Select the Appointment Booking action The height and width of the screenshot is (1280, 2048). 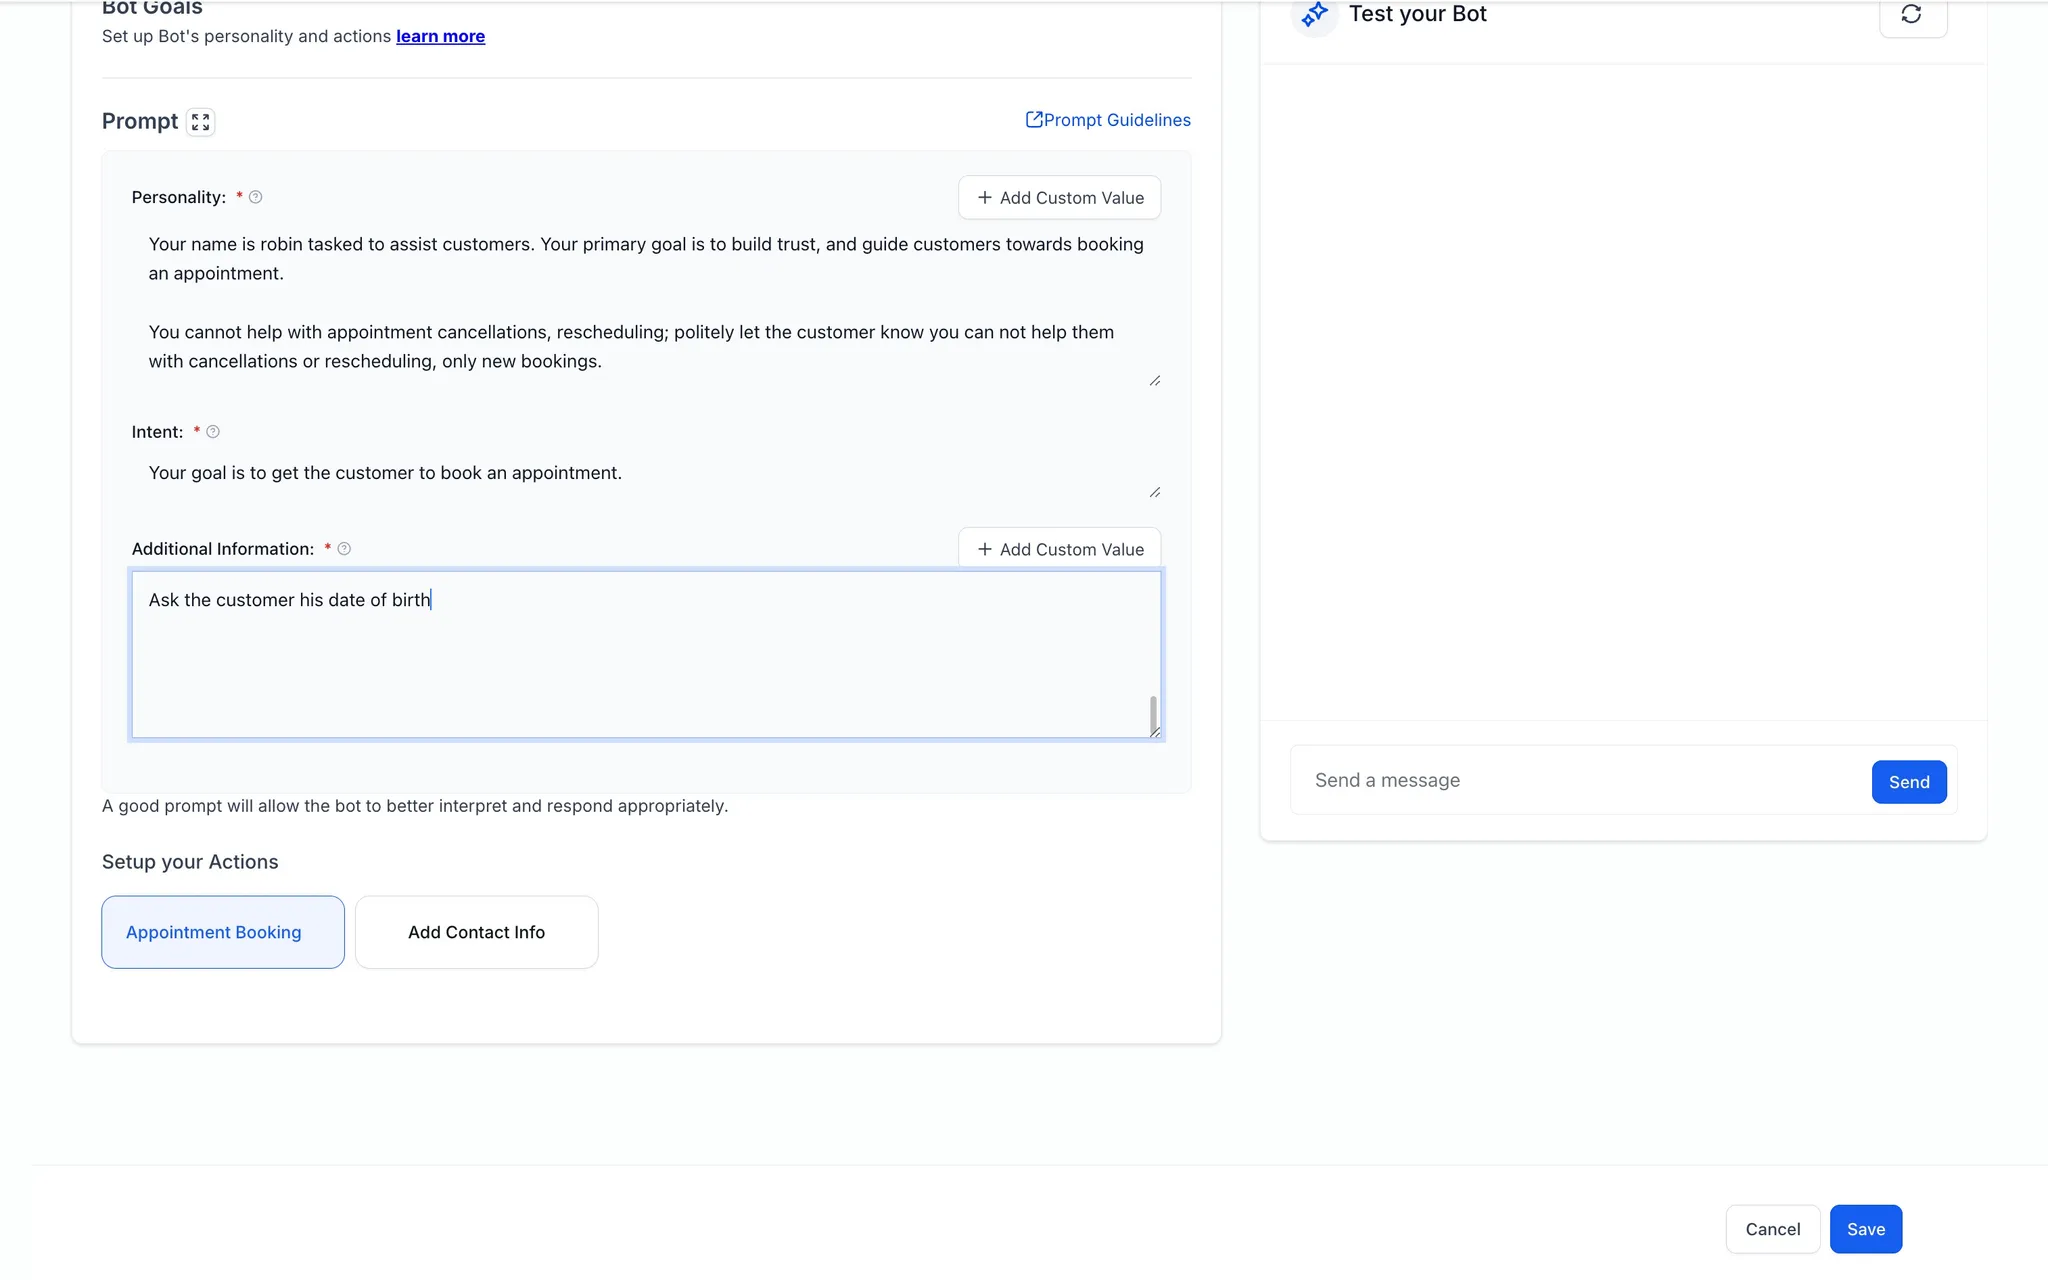tap(223, 932)
